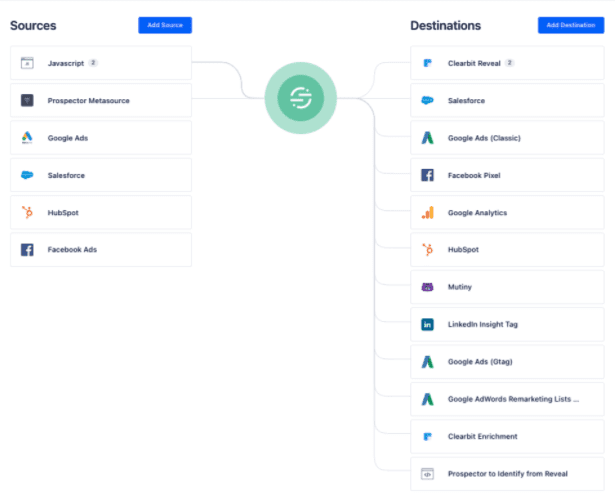This screenshot has height=500, width=615.
Task: Click the Google Ads source icon
Action: [x=27, y=138]
